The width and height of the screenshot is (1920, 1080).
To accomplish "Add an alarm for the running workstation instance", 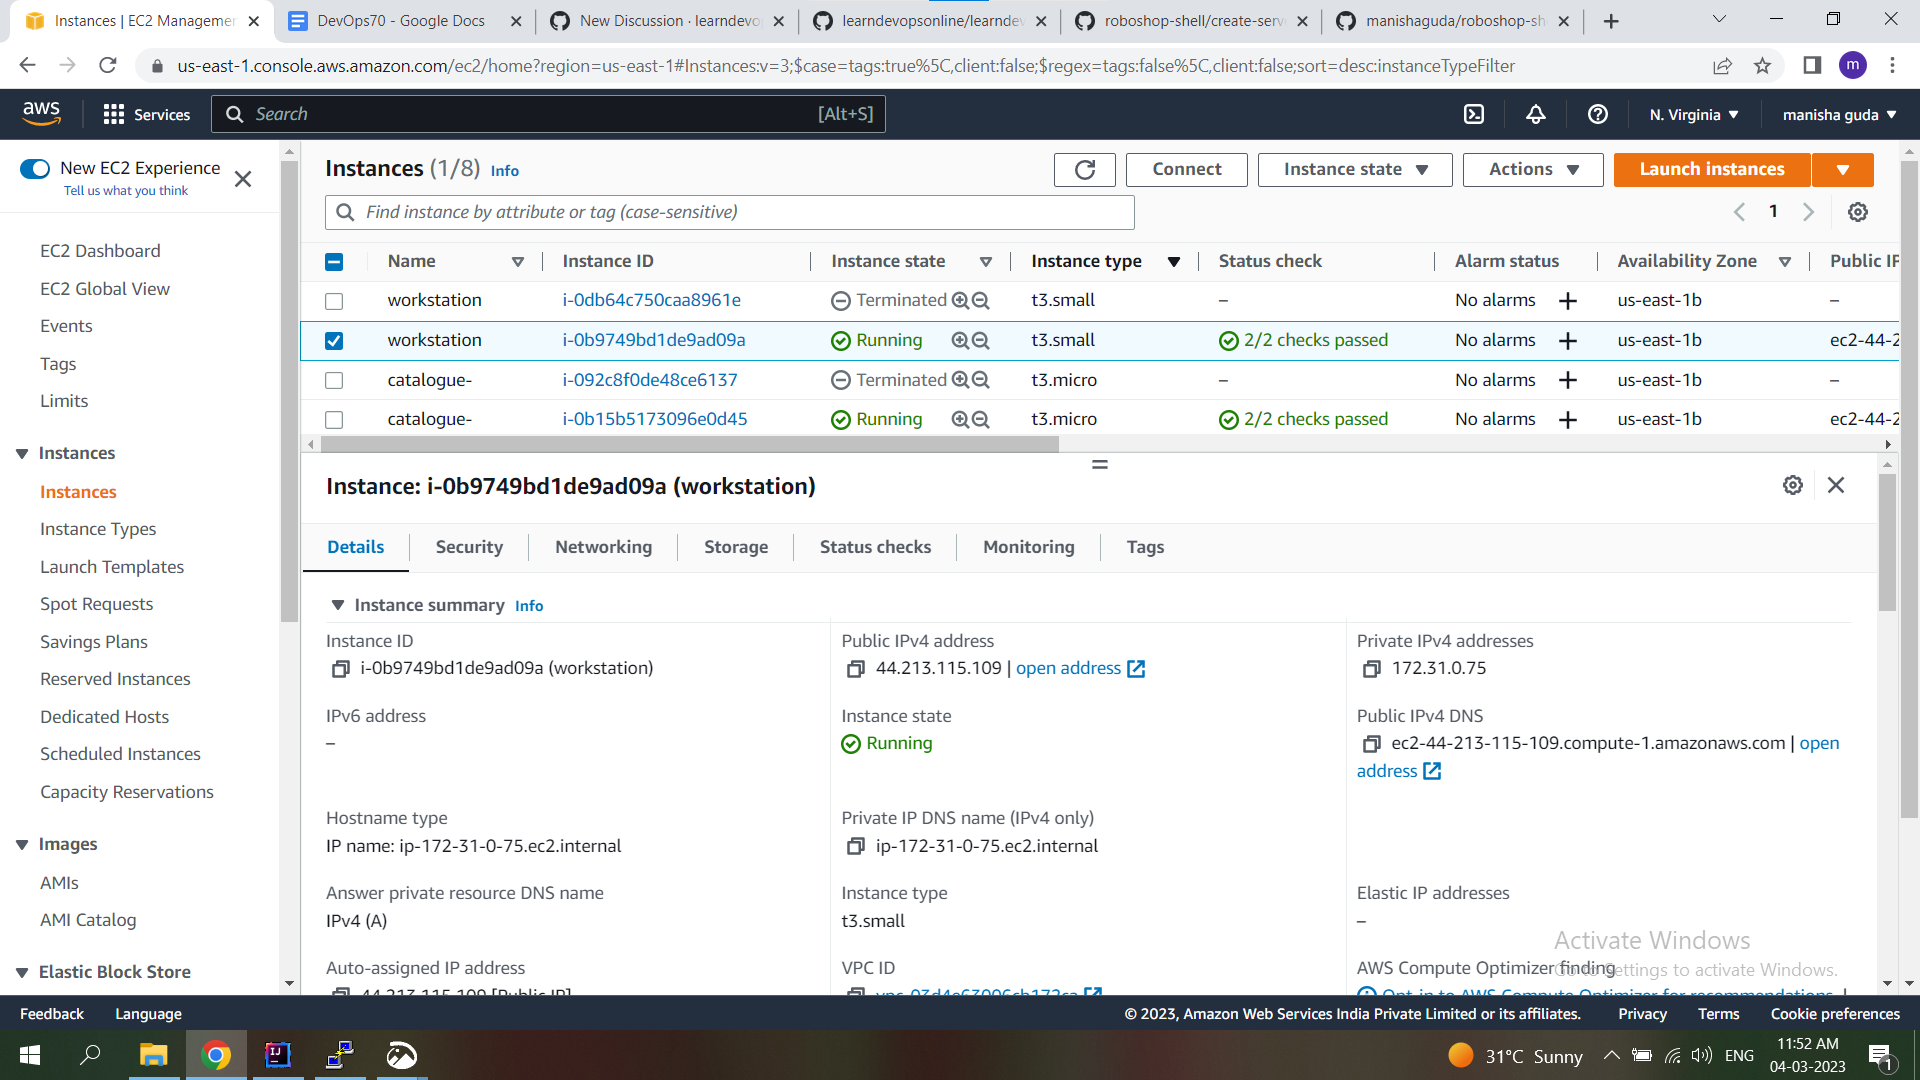I will click(1567, 340).
